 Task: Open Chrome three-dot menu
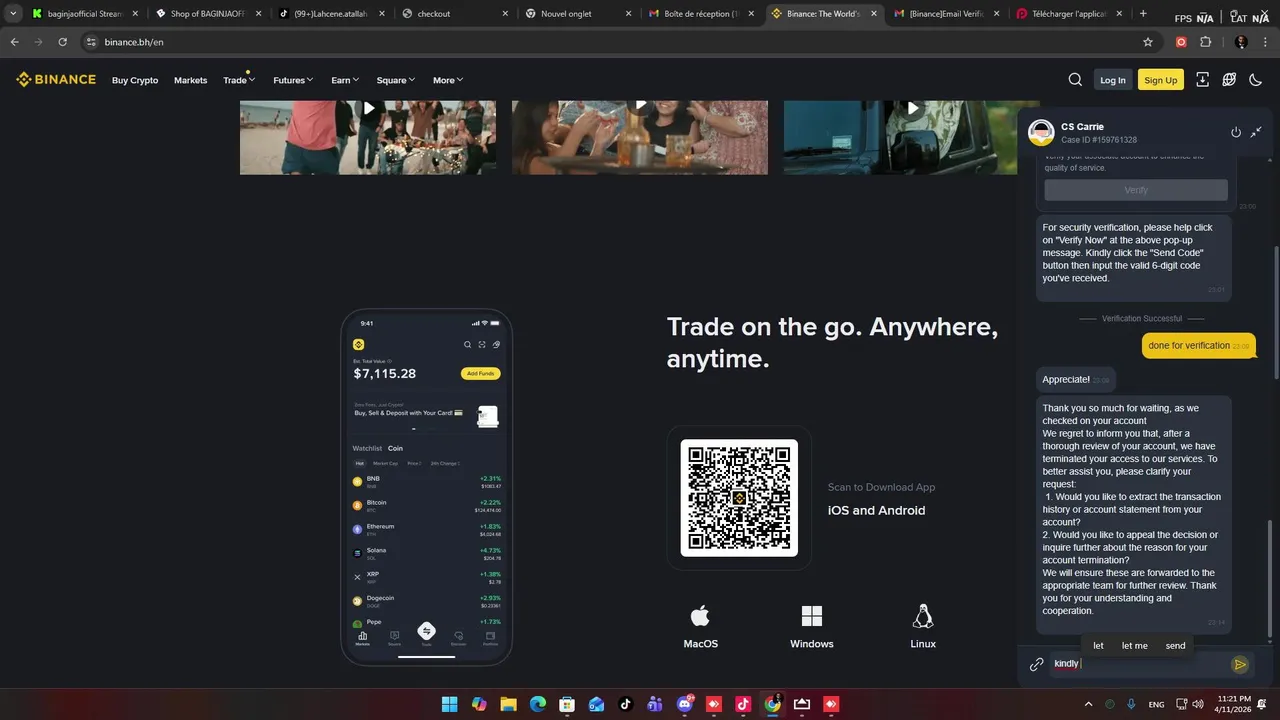[x=1265, y=42]
